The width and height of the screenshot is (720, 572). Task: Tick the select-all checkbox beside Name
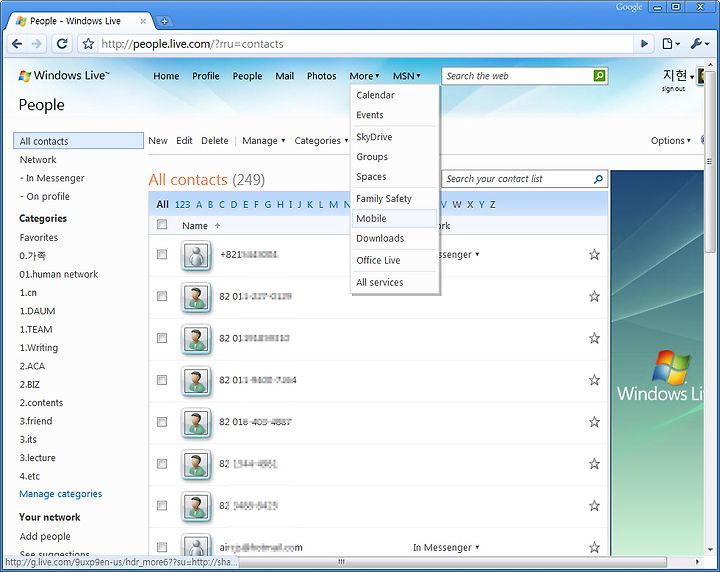[162, 224]
